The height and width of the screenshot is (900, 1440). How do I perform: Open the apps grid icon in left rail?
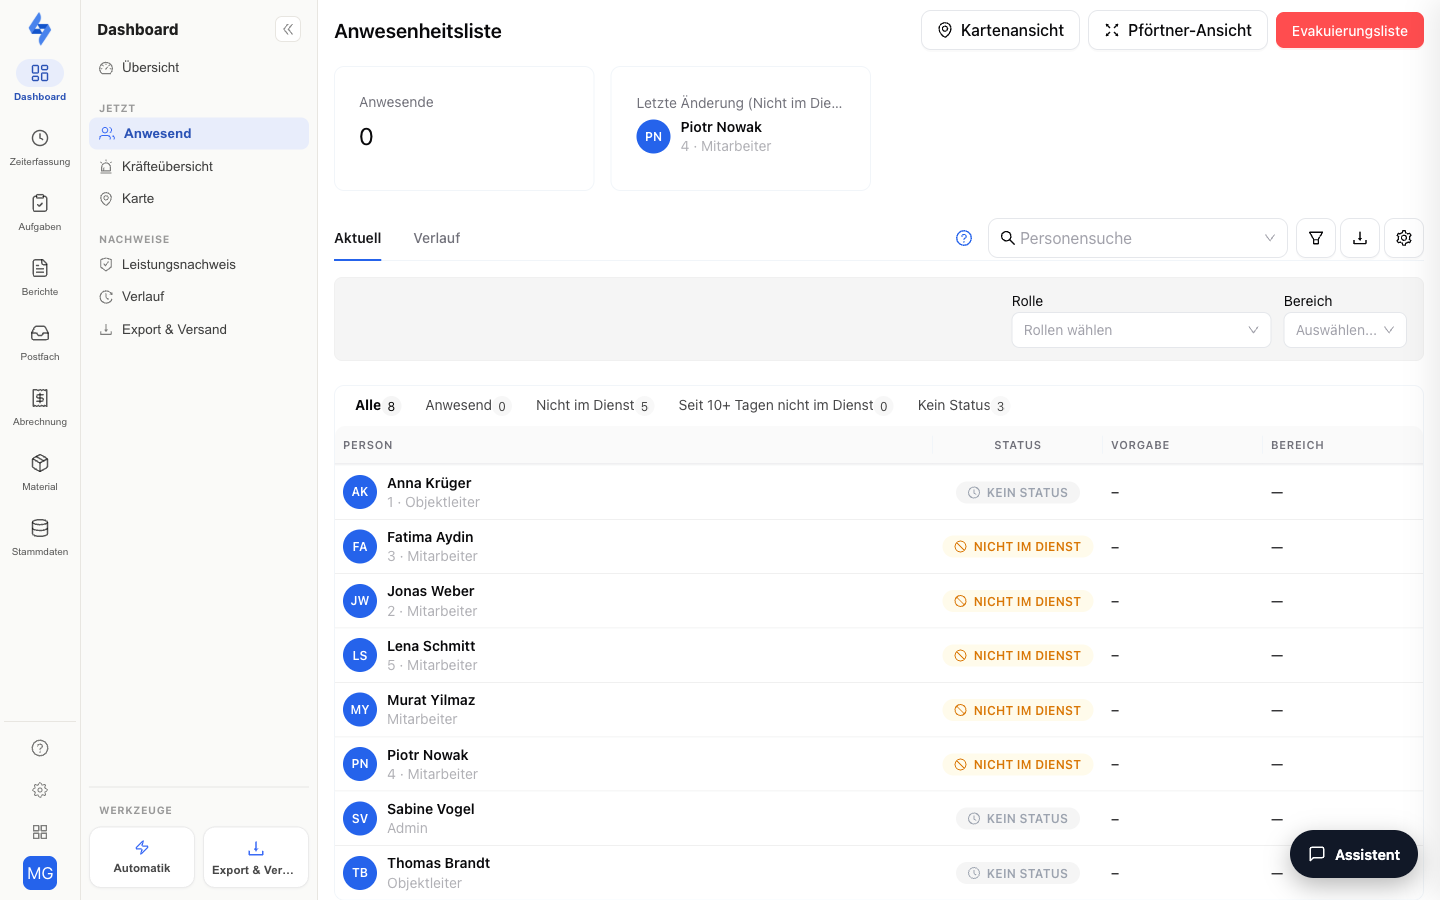[x=40, y=832]
